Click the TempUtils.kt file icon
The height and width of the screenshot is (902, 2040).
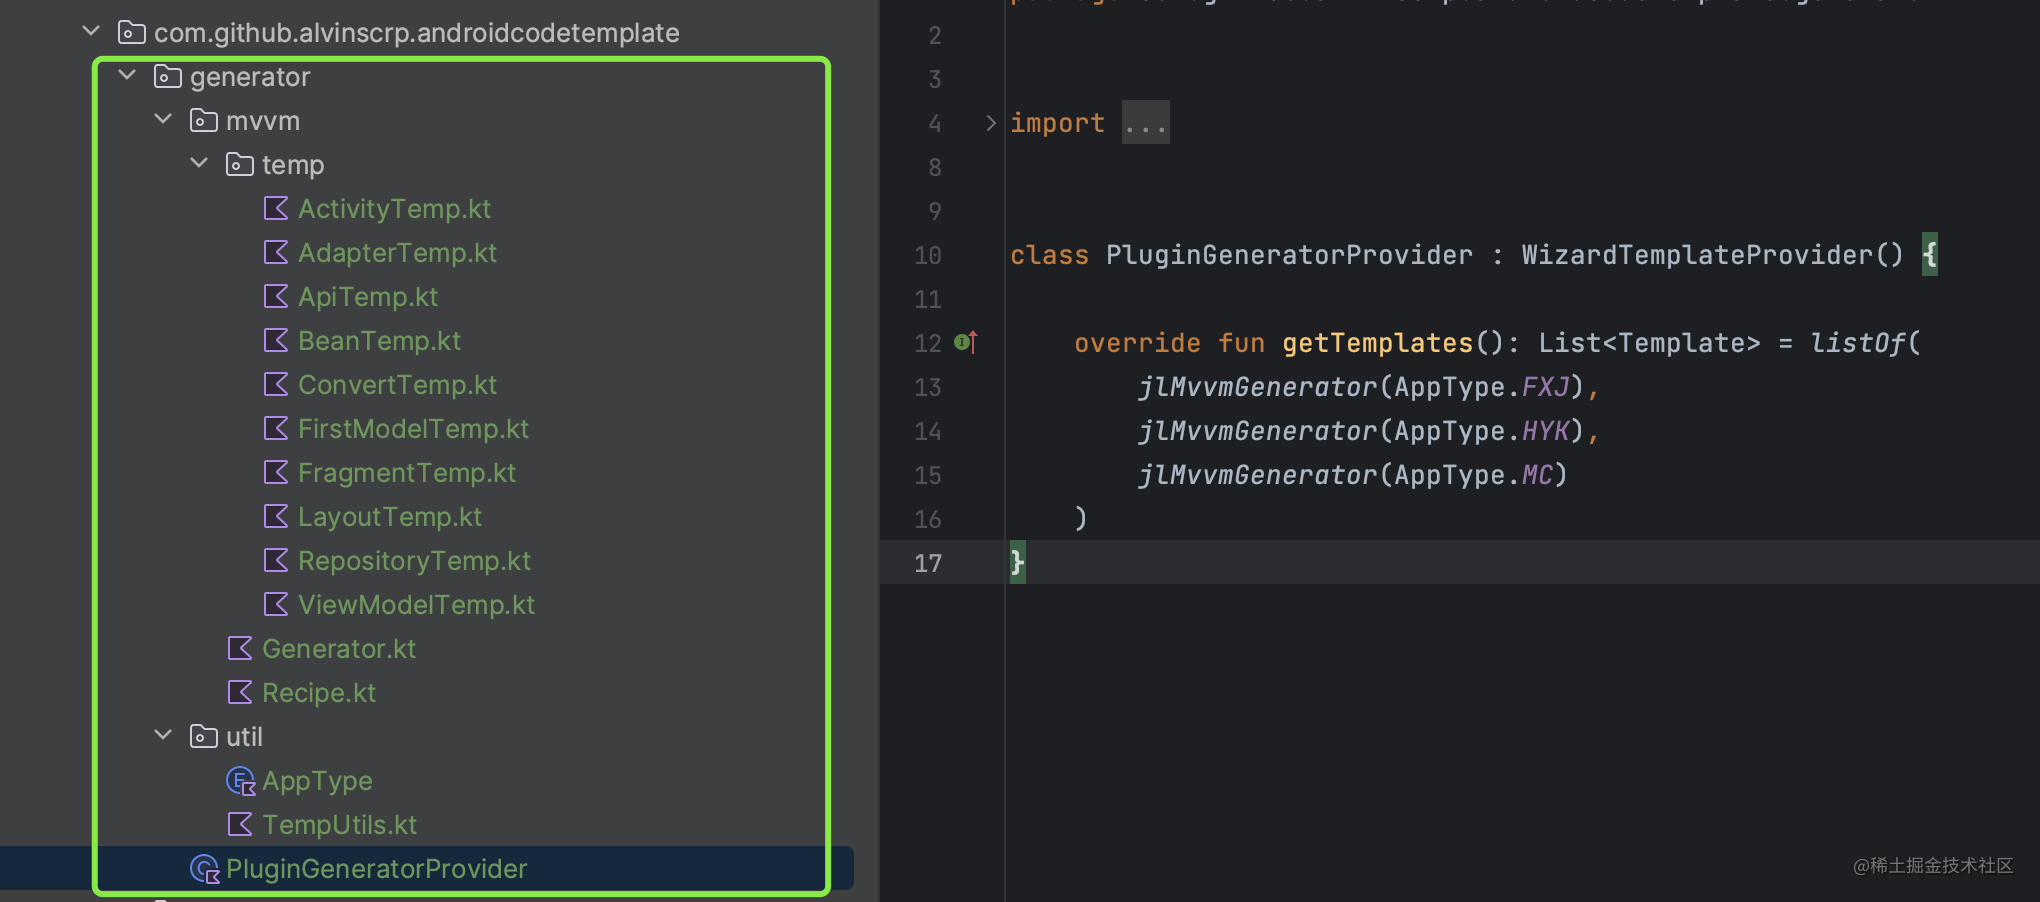tap(240, 825)
